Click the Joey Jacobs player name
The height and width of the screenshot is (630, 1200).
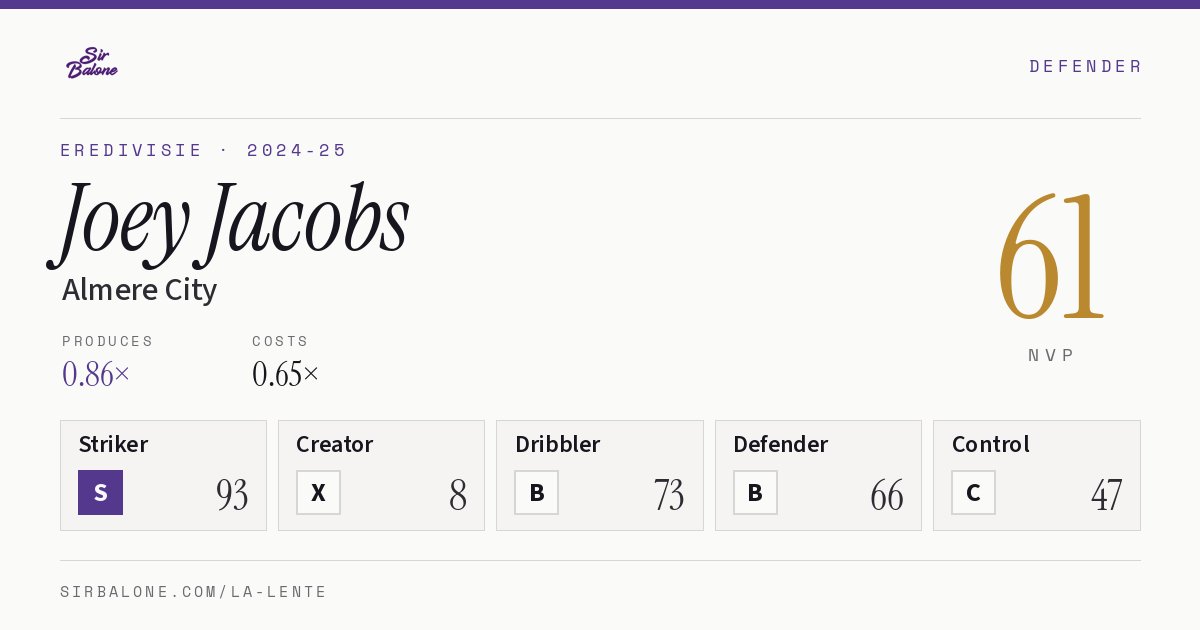tap(230, 222)
